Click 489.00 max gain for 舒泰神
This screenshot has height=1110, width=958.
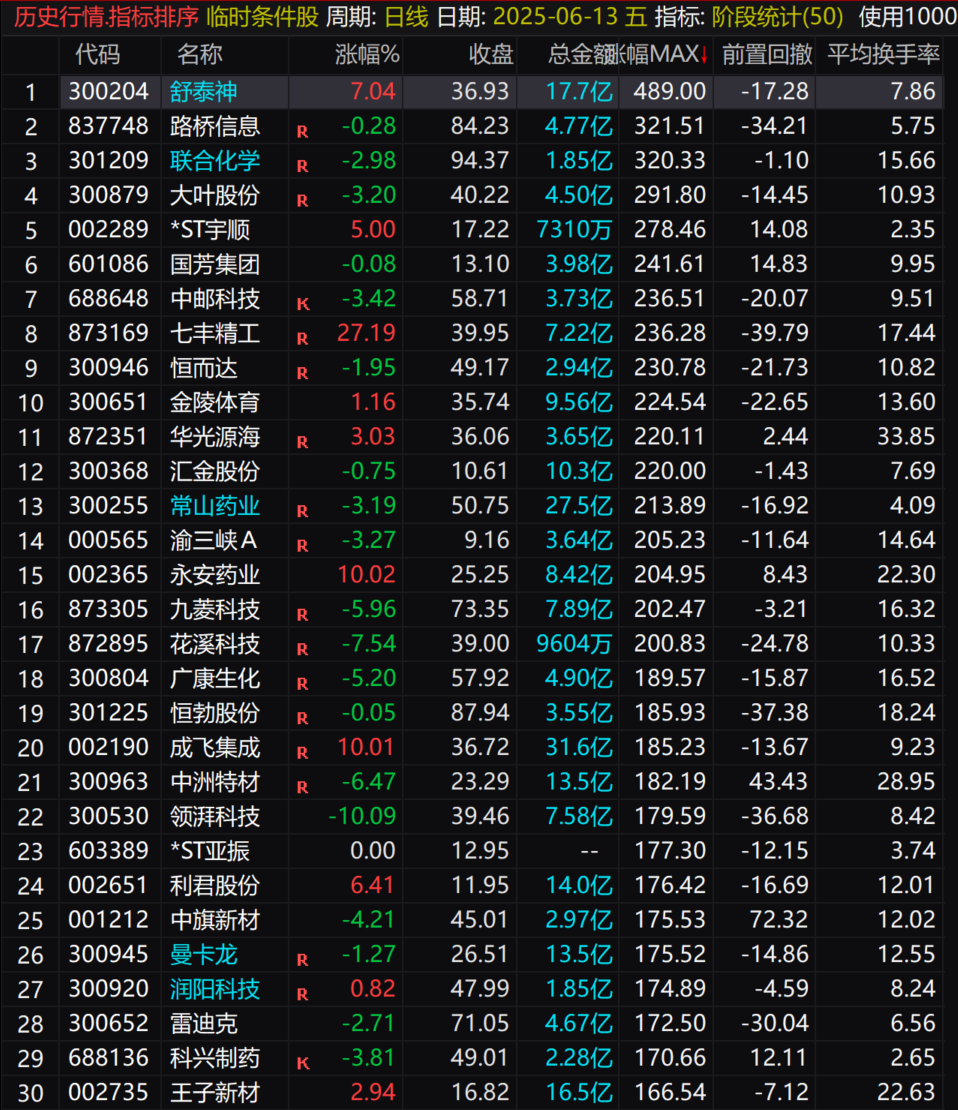[x=670, y=91]
